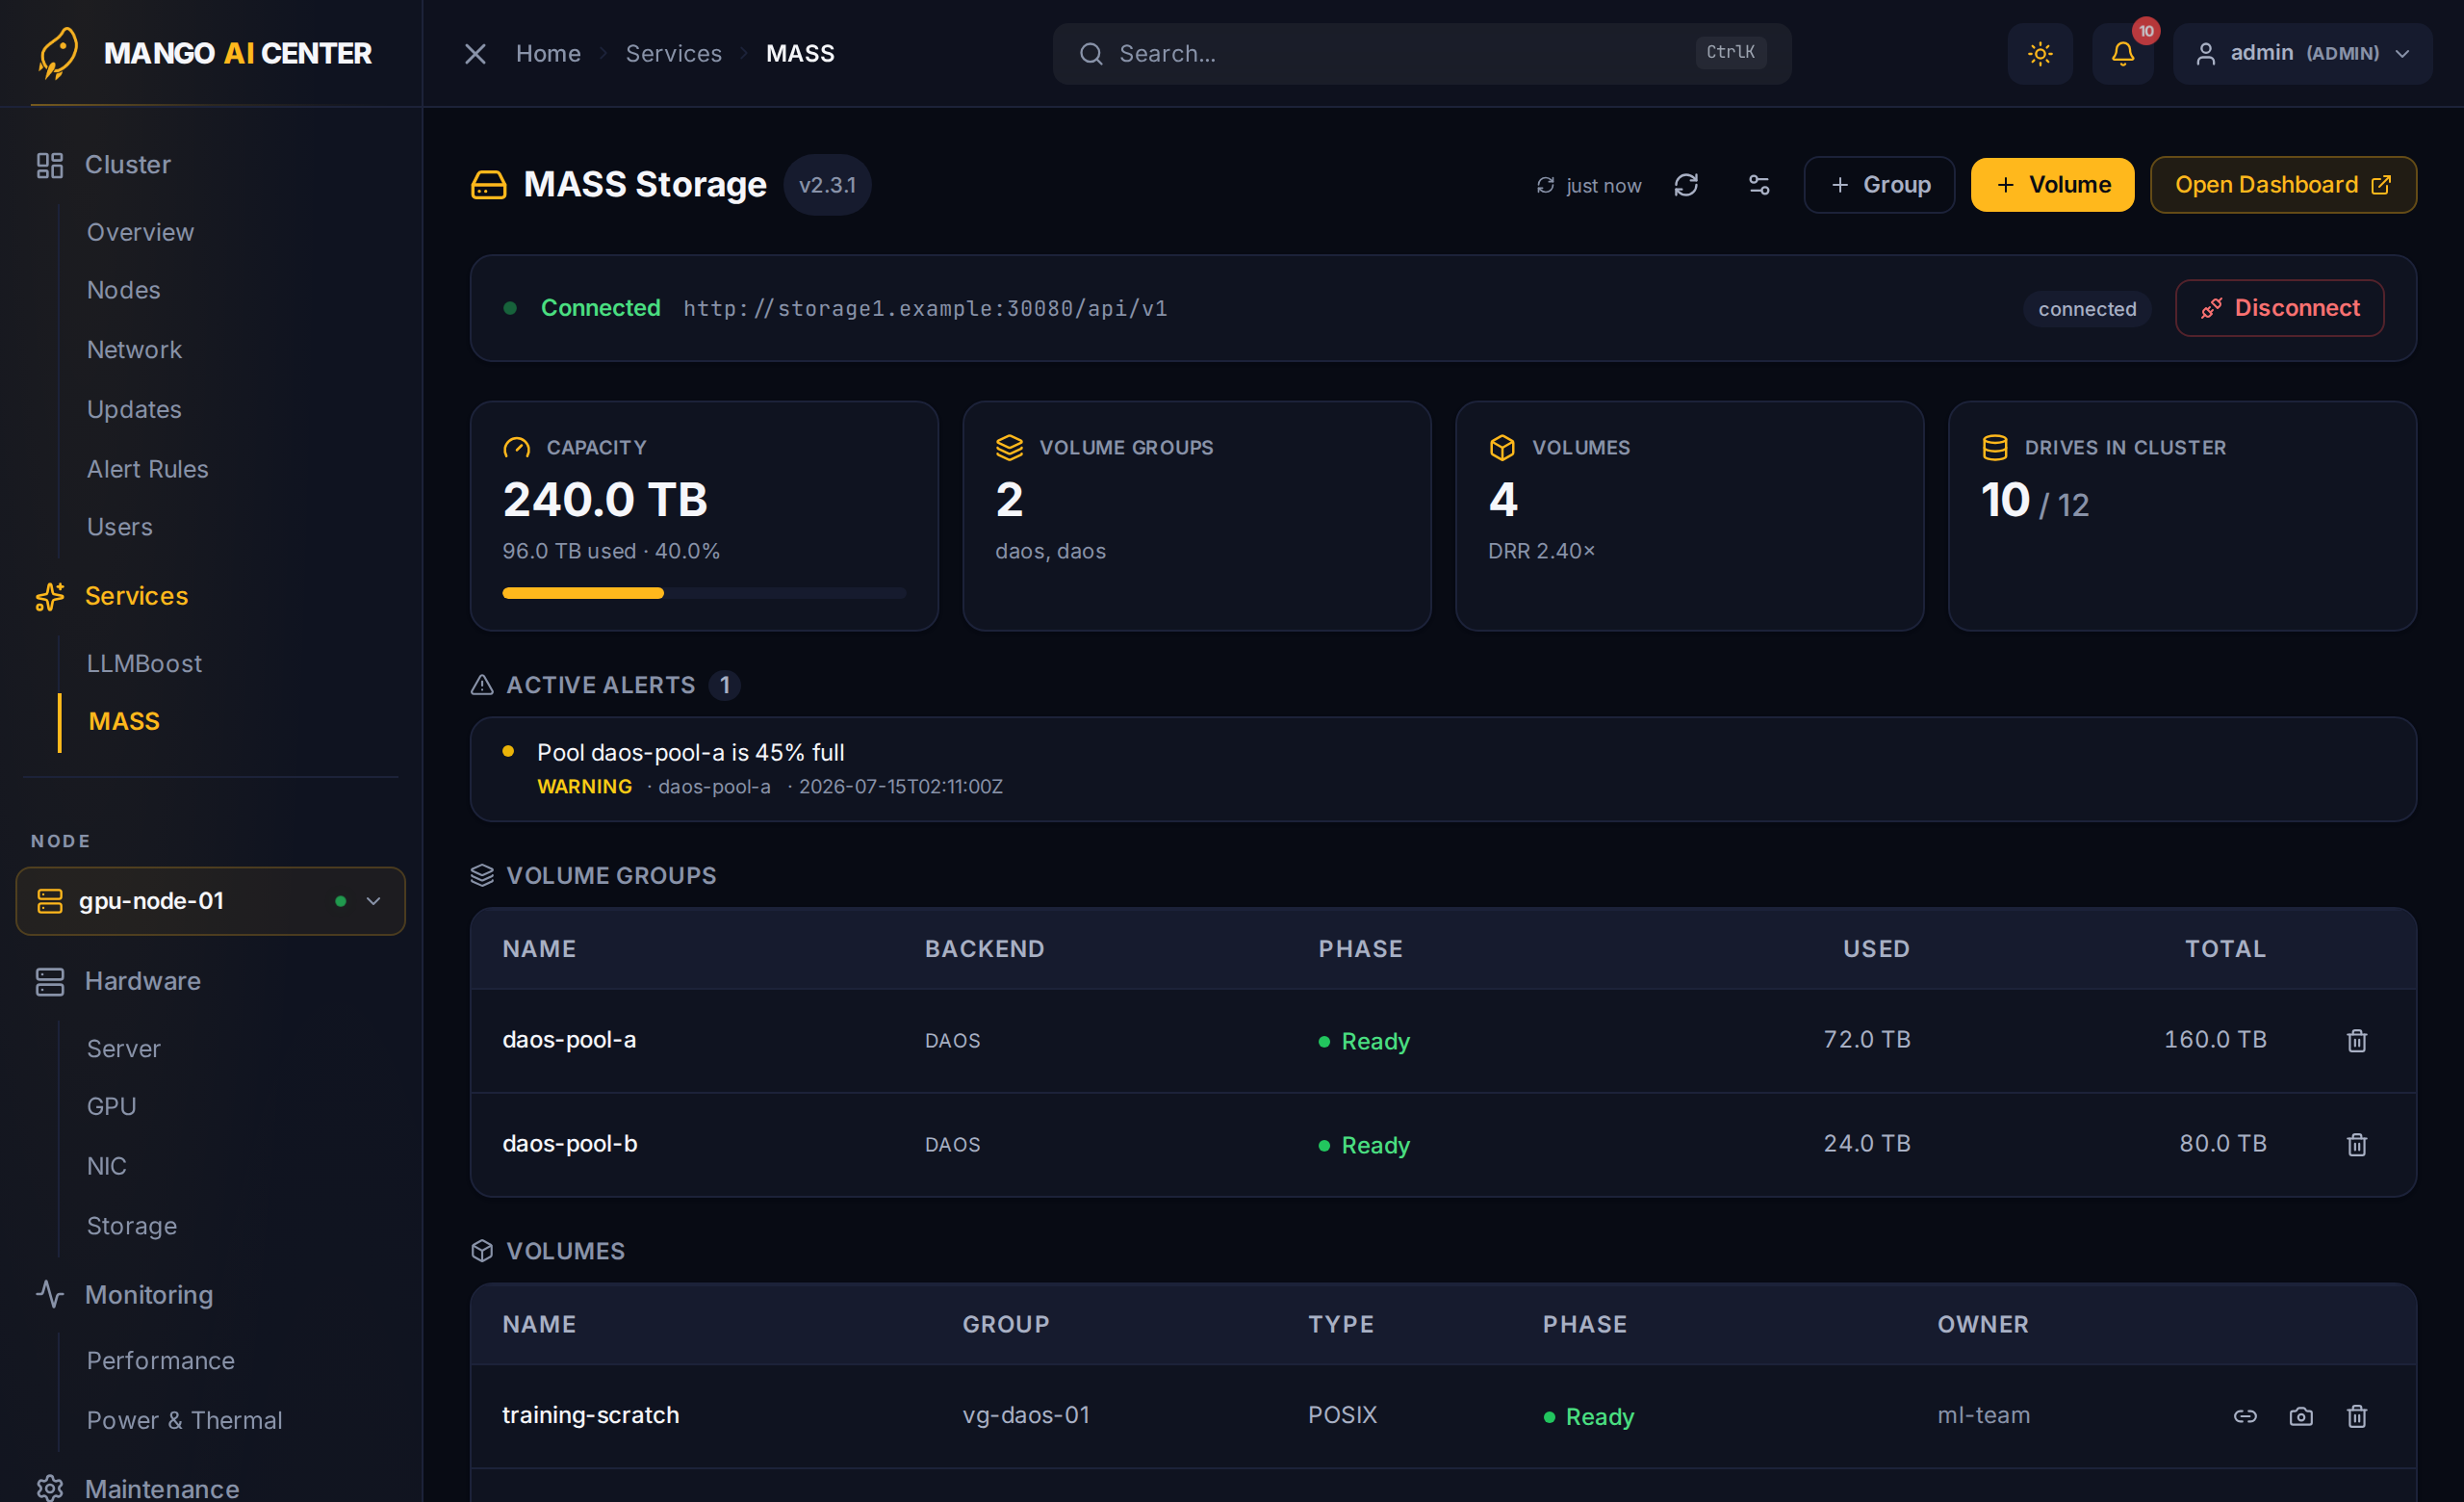Click the daos-pool-a row name
This screenshot has height=1502, width=2464.
[569, 1040]
